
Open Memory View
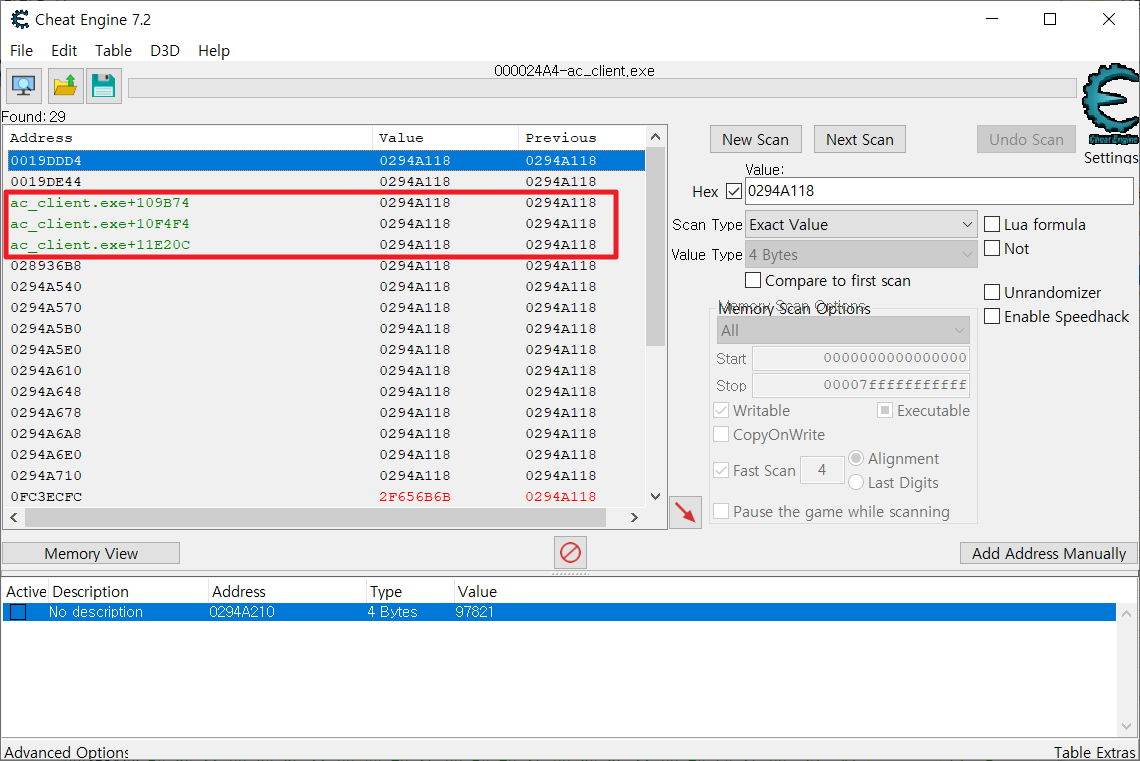91,553
